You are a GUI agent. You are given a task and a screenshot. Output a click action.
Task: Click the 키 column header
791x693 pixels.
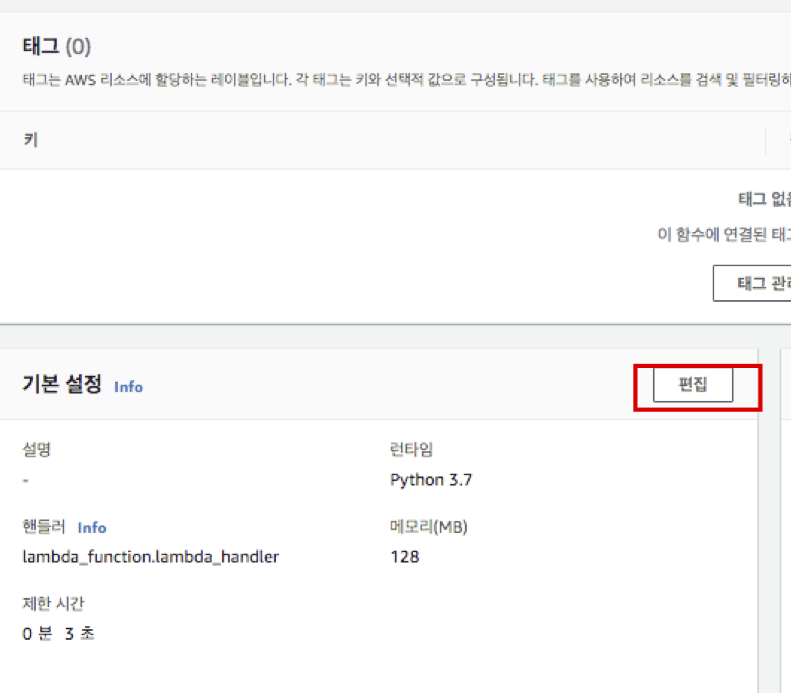point(30,140)
